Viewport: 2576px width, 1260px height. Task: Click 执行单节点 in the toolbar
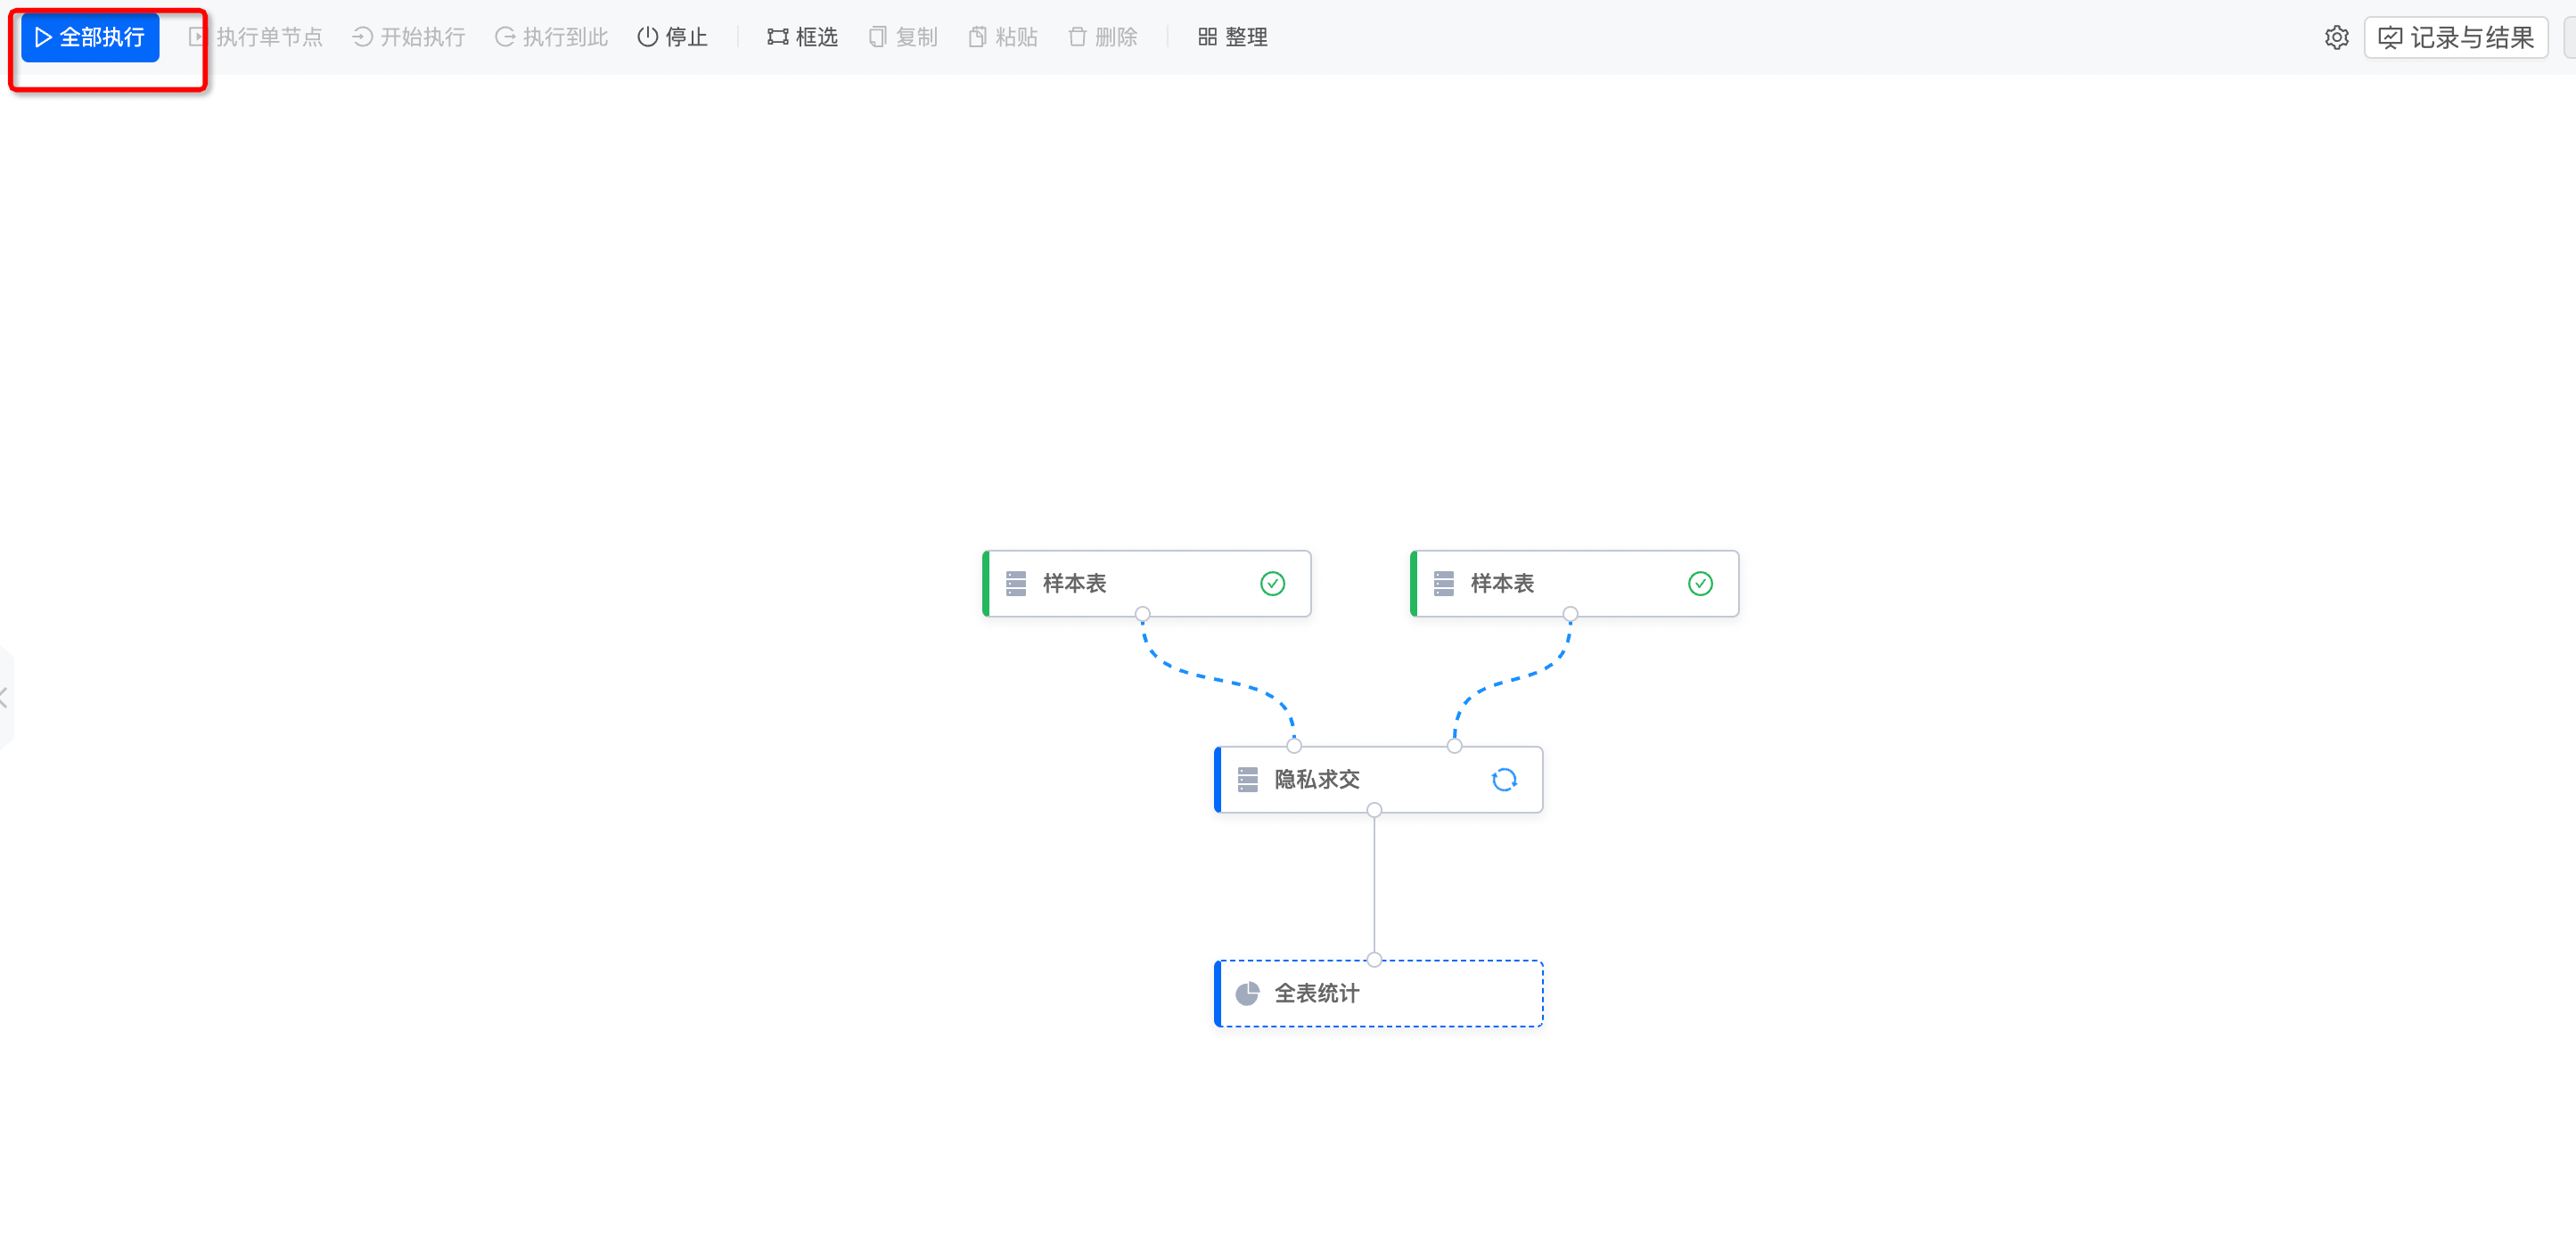coord(256,37)
